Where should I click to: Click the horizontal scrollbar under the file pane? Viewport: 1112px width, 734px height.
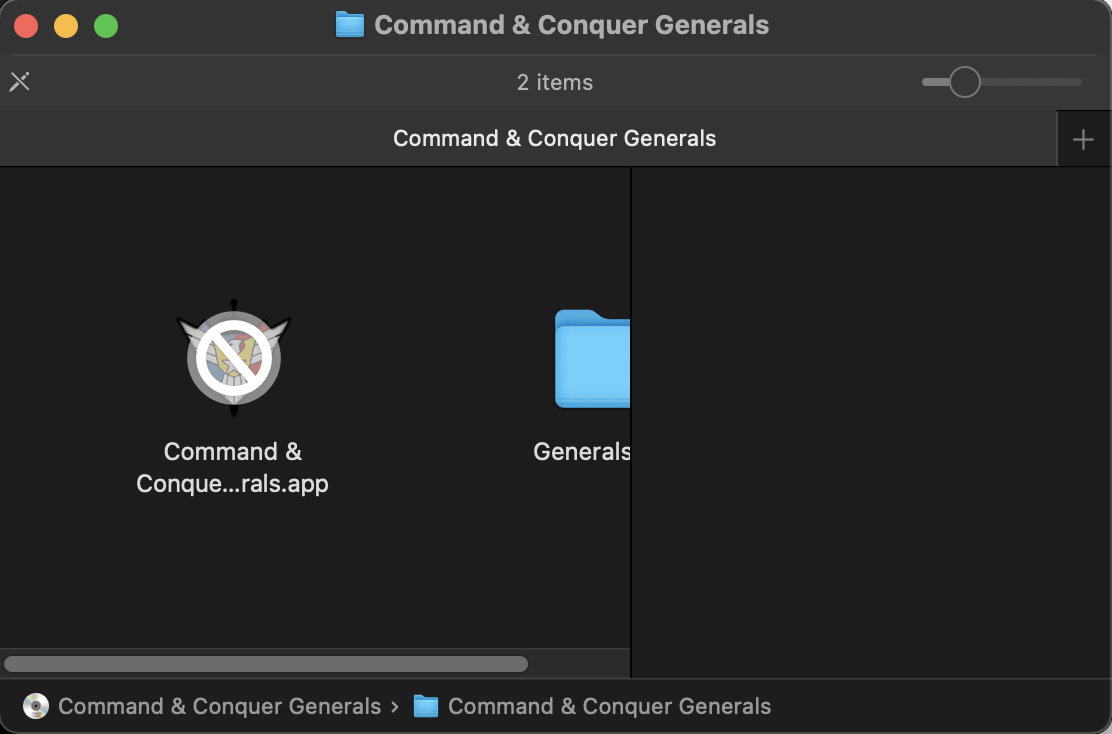click(266, 664)
